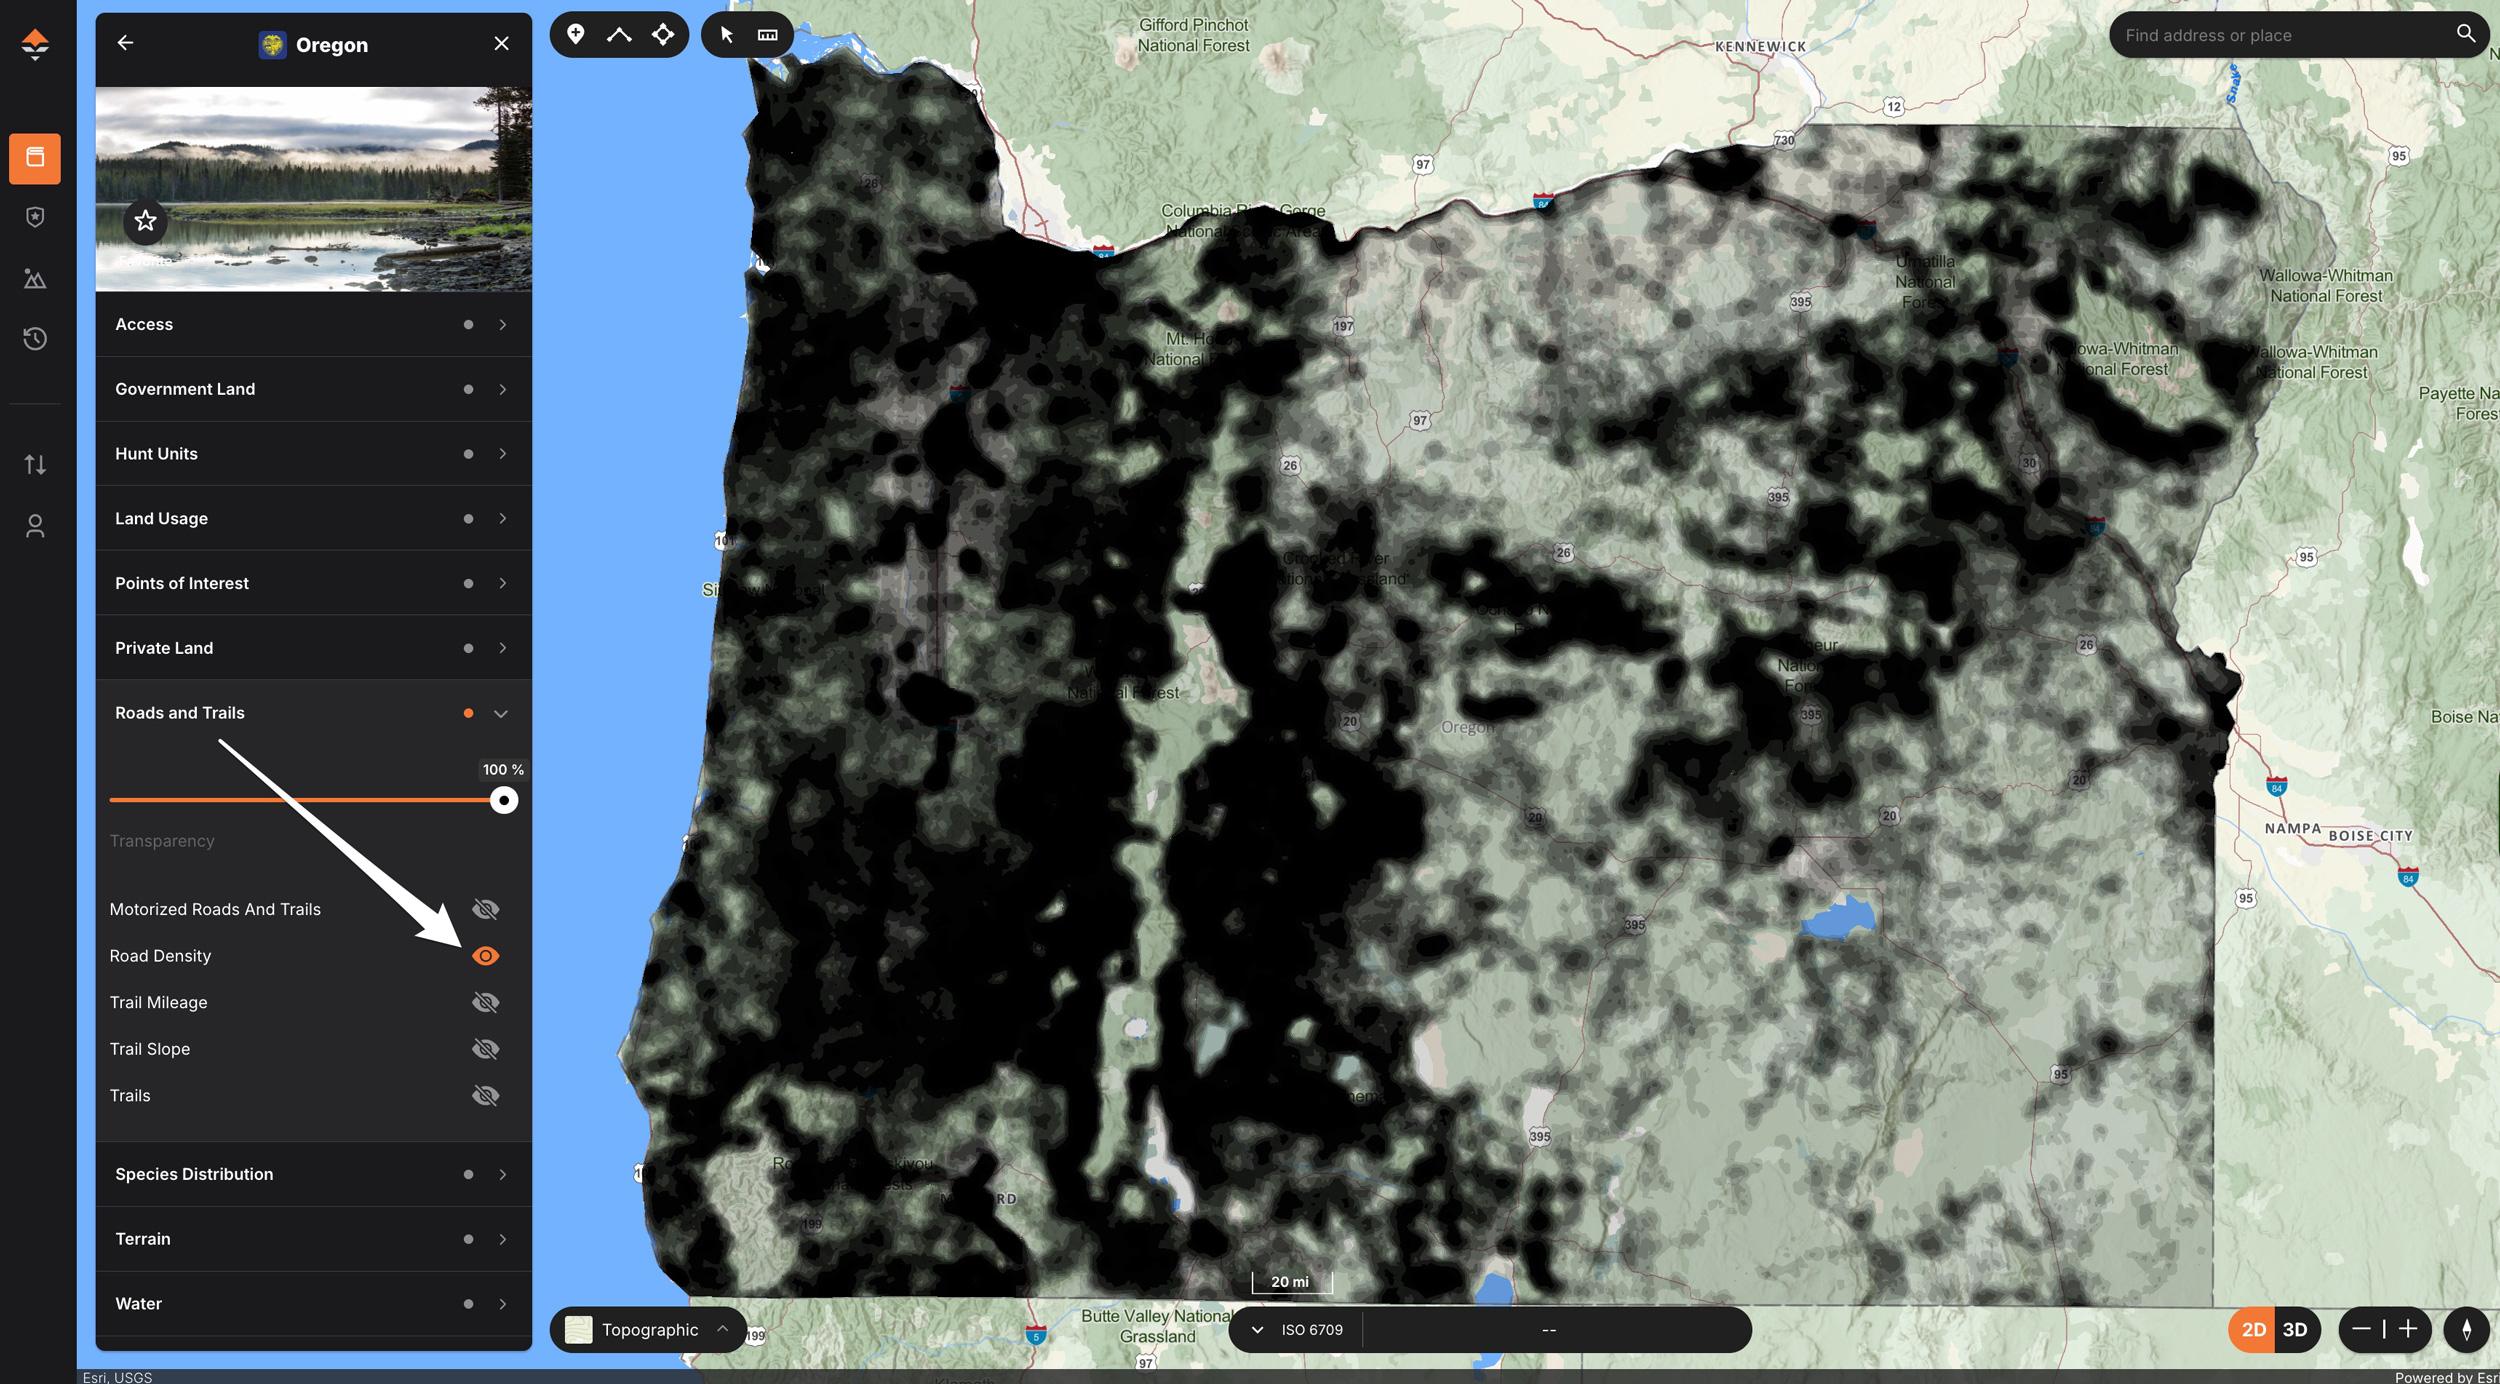Click the compass icon near zoom controls

pos(2464,1330)
